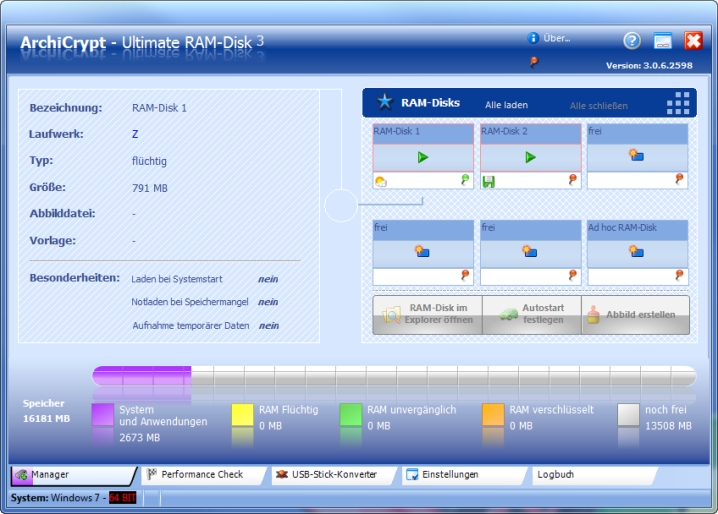Click the Alle laden link
Screen dimensions: 718x514
tap(506, 104)
